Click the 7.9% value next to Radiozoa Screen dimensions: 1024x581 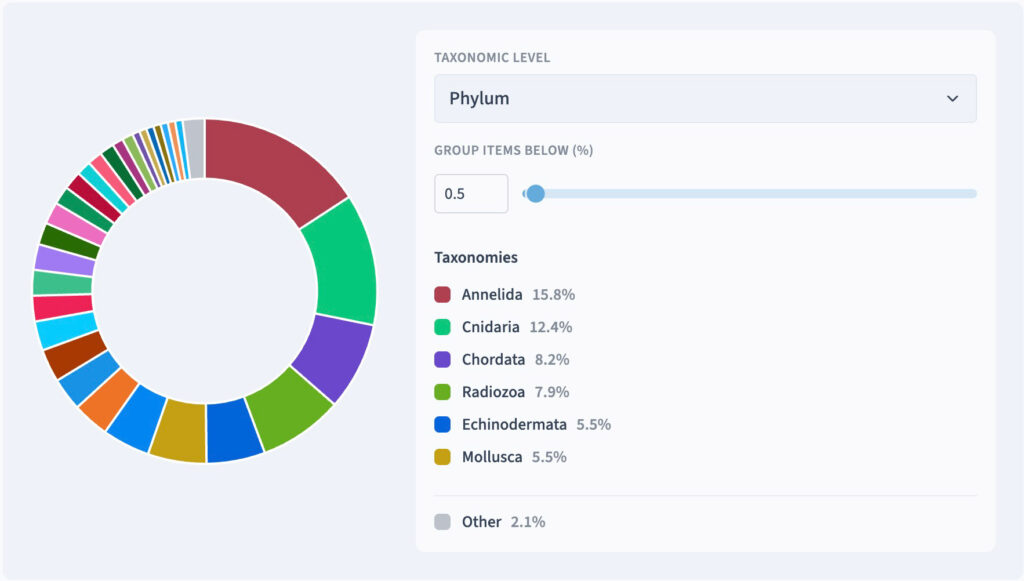click(552, 392)
